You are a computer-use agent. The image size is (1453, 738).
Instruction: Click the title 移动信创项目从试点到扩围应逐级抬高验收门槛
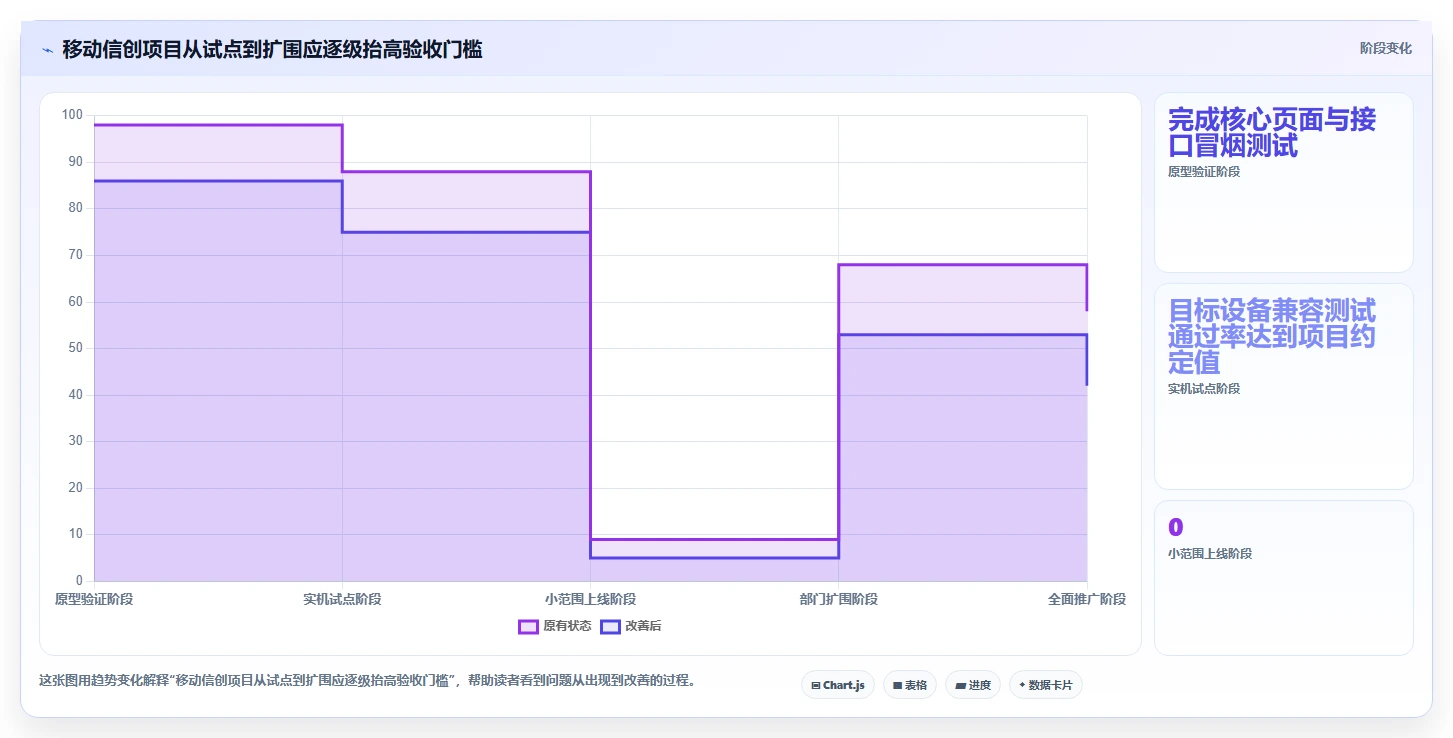point(272,49)
